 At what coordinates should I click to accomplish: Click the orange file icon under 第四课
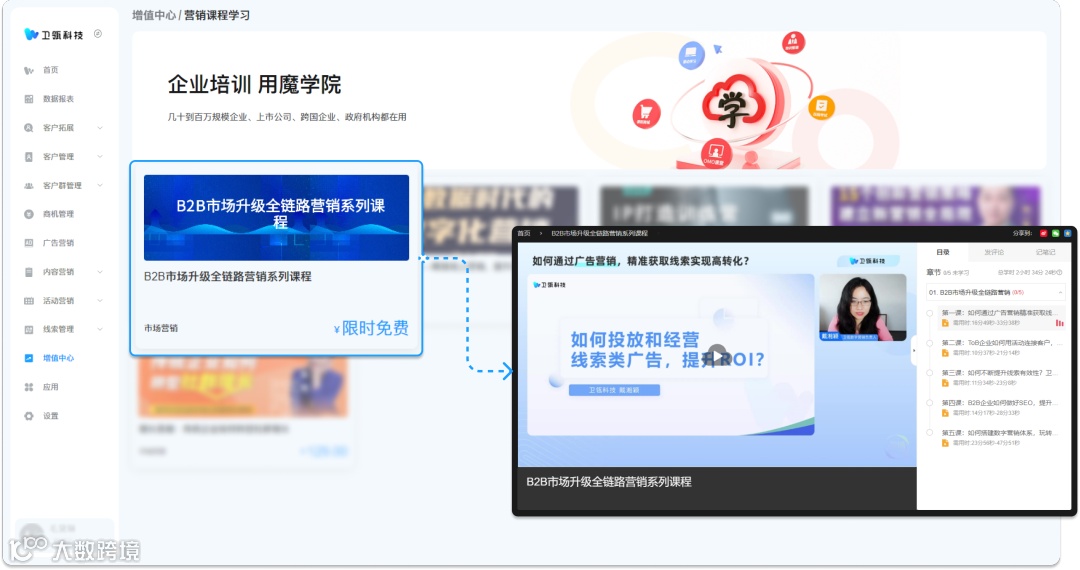tap(945, 413)
